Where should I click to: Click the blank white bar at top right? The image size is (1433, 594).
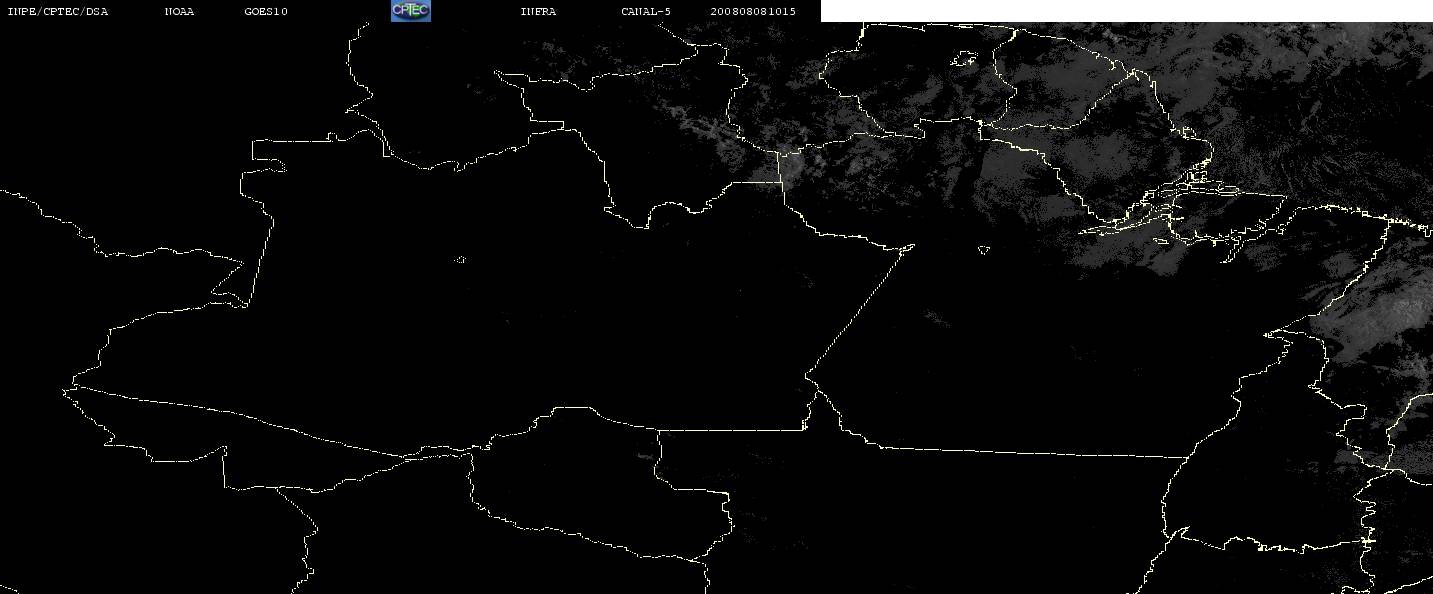click(1126, 11)
